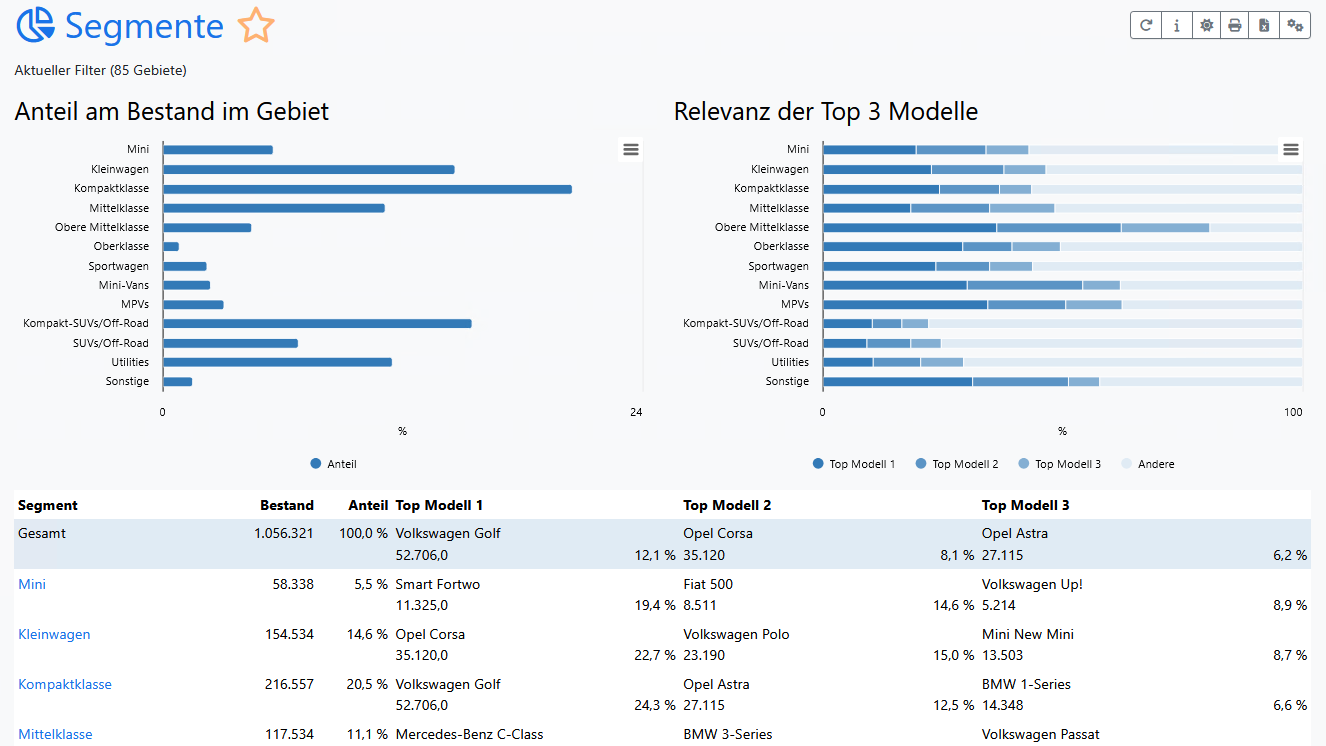Click the 'Volkswagen Up!' model cell
This screenshot has height=746, width=1326.
[1032, 584]
